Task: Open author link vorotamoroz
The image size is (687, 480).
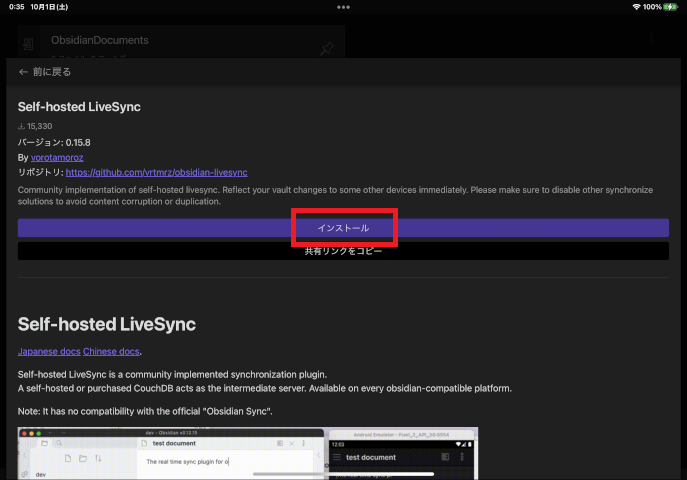Action: (57, 158)
